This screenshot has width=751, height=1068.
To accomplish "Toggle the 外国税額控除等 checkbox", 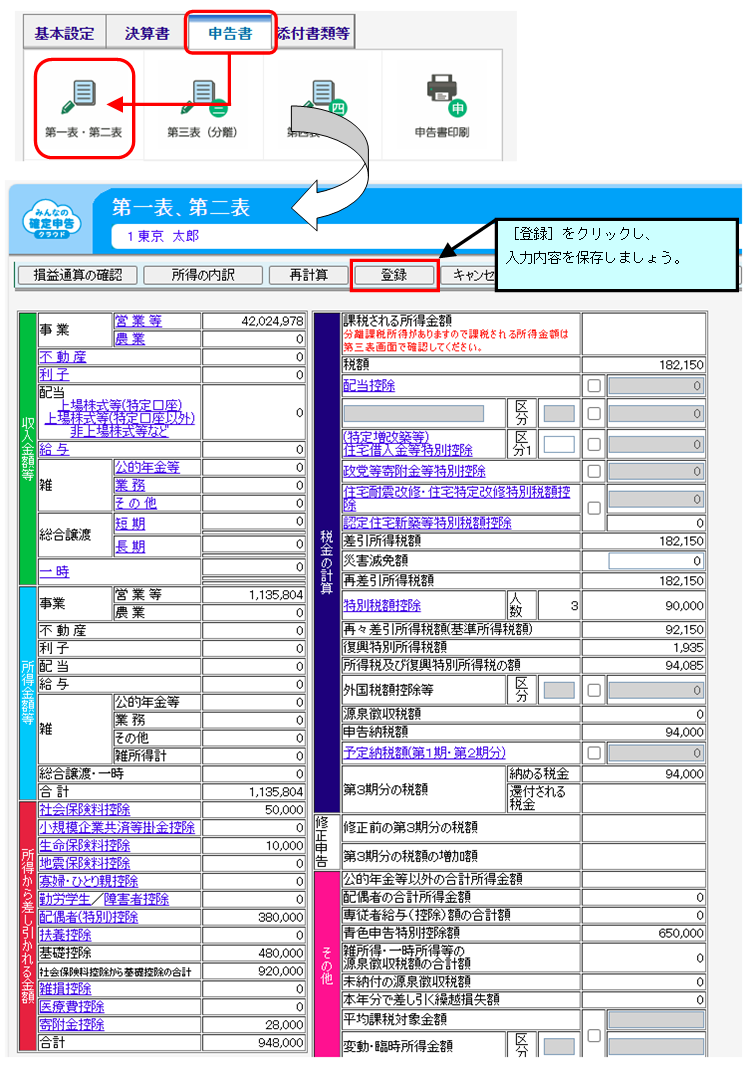I will (594, 690).
